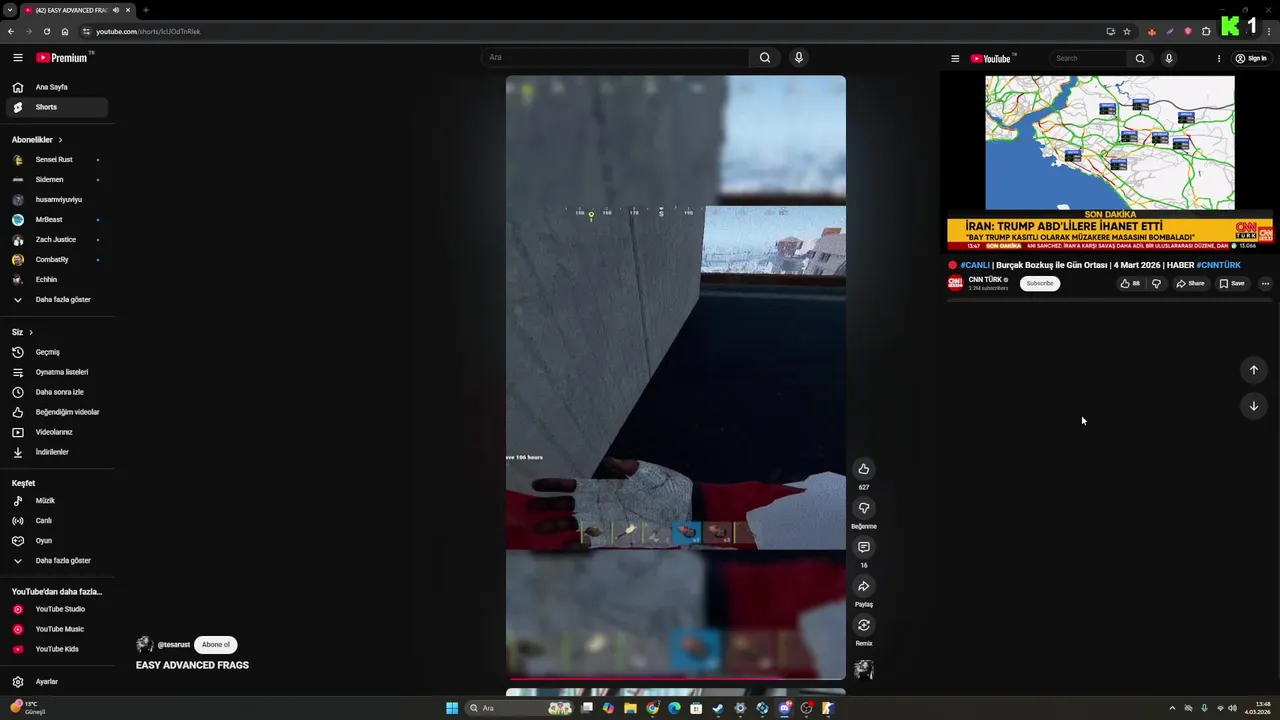
Task: Open CombatRy channel in subscriptions
Action: point(57,260)
